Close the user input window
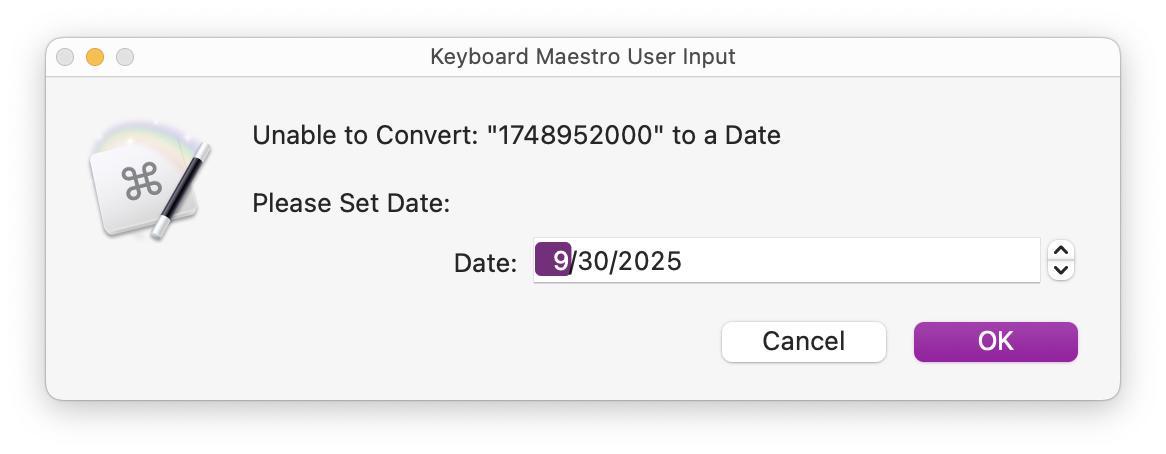This screenshot has width=1166, height=454. point(65,57)
